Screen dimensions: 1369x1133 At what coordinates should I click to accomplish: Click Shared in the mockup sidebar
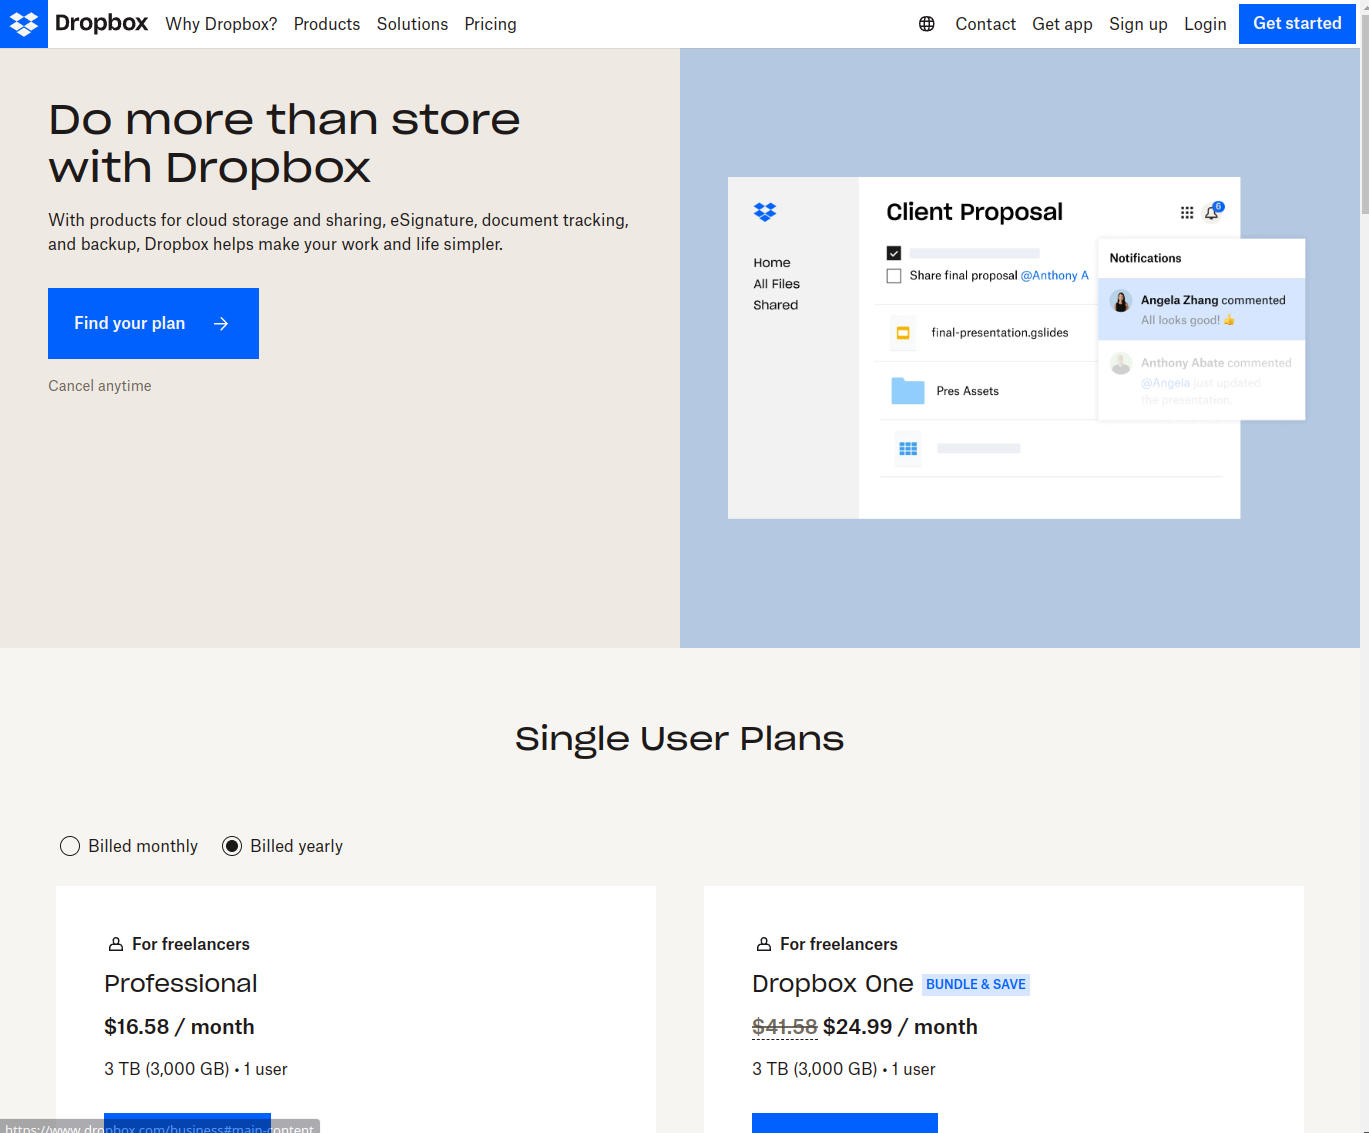pyautogui.click(x=776, y=305)
